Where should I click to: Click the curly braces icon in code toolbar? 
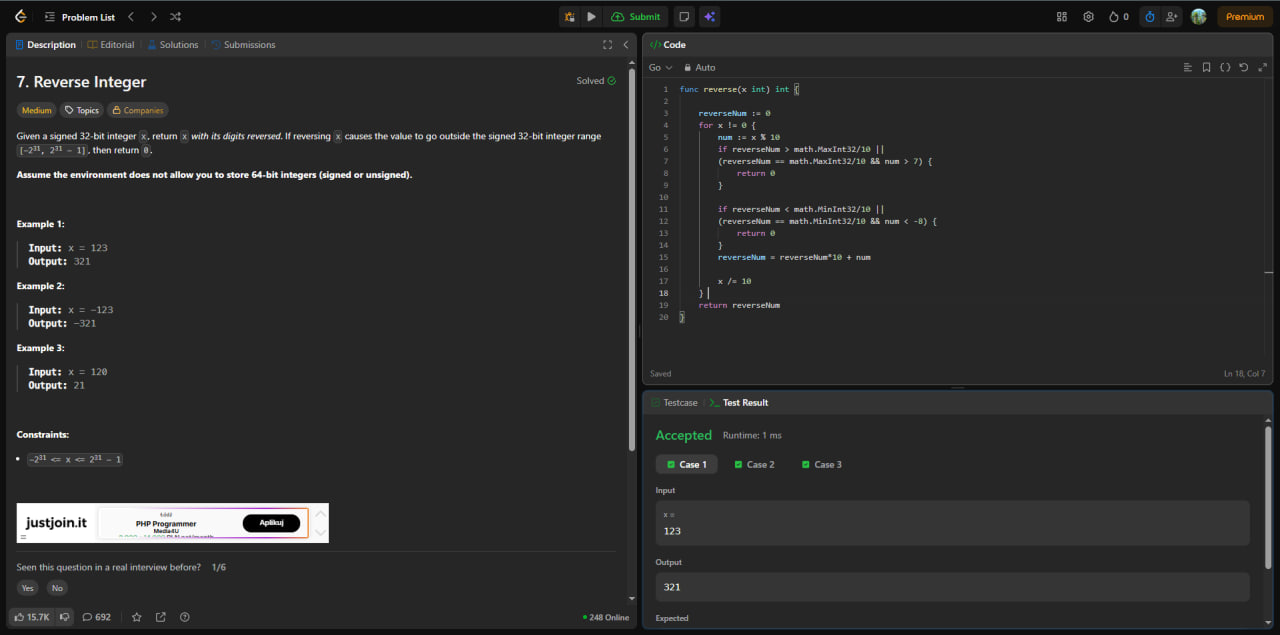coord(1225,67)
